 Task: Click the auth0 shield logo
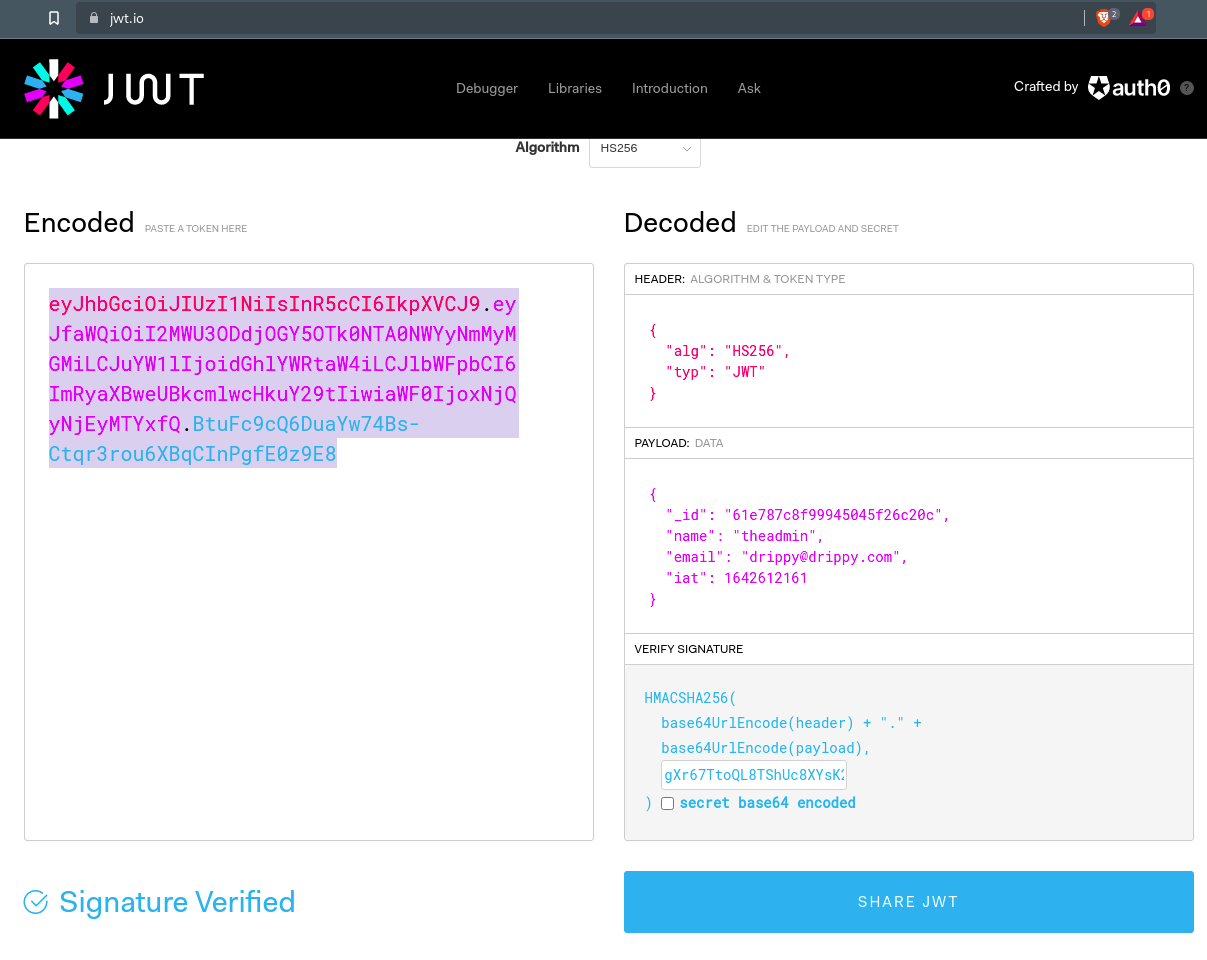(1098, 88)
